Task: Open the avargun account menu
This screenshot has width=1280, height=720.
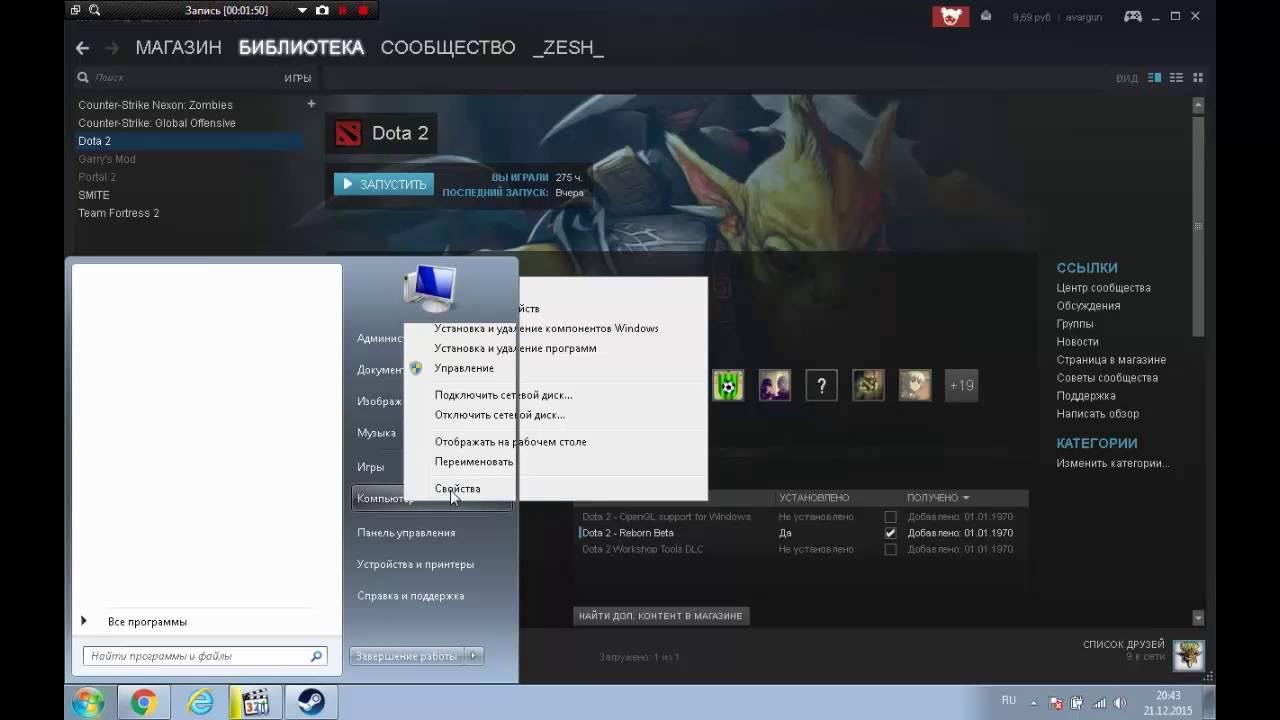Action: tap(1084, 17)
